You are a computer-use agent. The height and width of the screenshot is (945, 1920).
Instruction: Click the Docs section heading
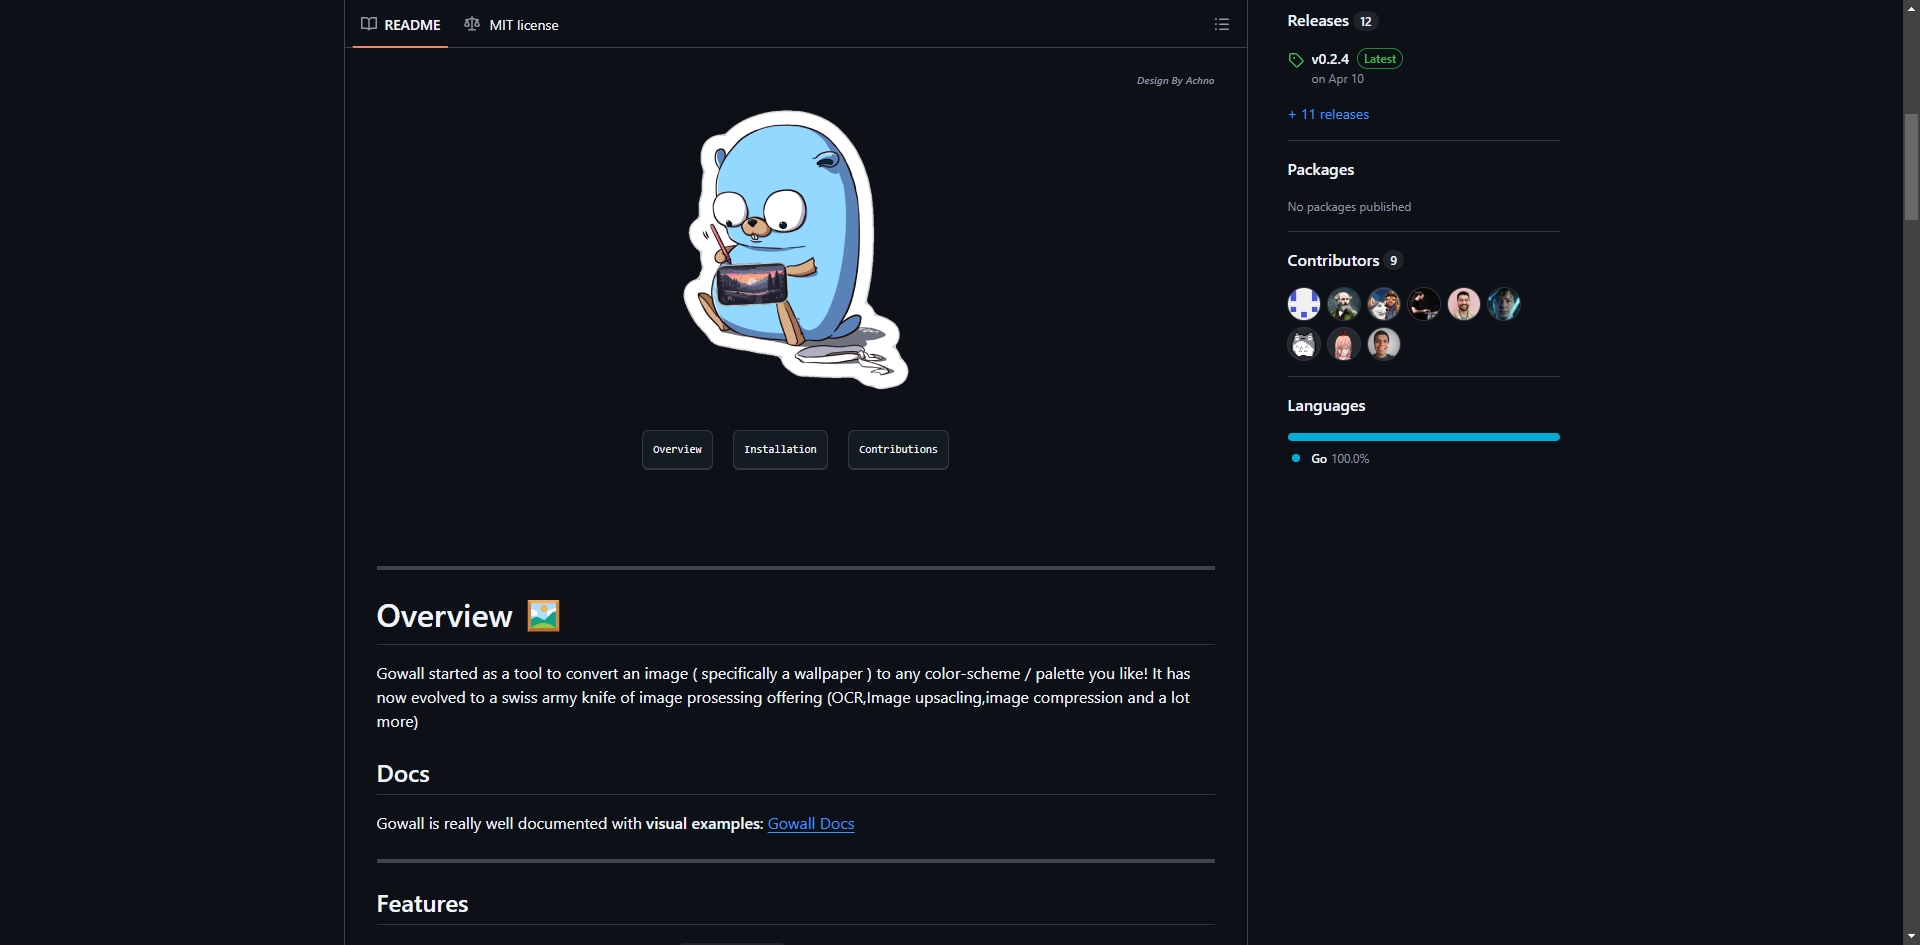point(403,774)
